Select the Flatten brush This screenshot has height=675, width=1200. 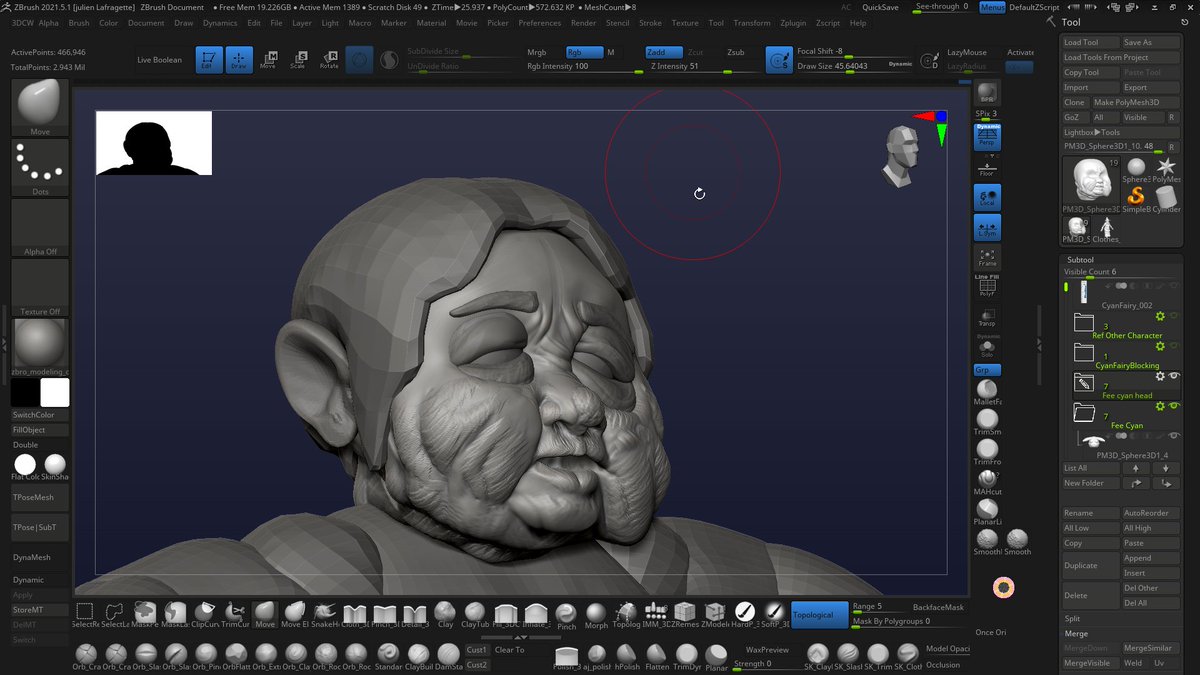[x=657, y=657]
